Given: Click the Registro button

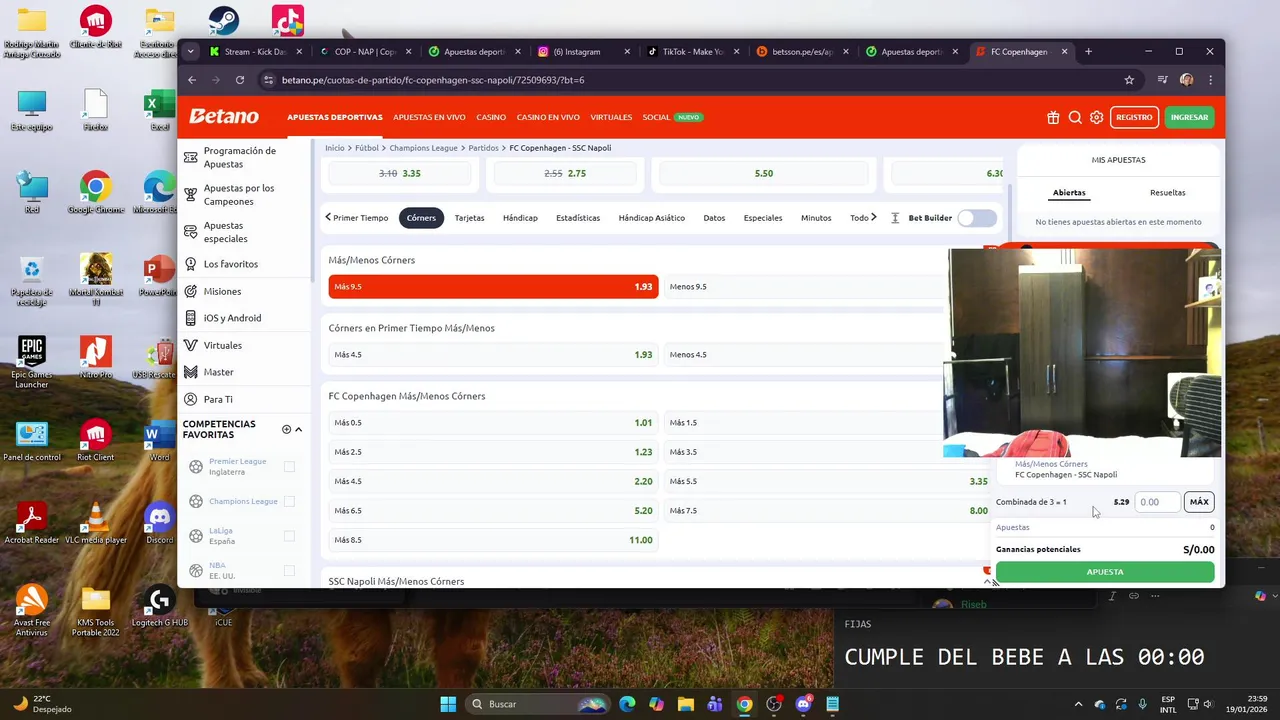Looking at the screenshot, I should [1134, 117].
